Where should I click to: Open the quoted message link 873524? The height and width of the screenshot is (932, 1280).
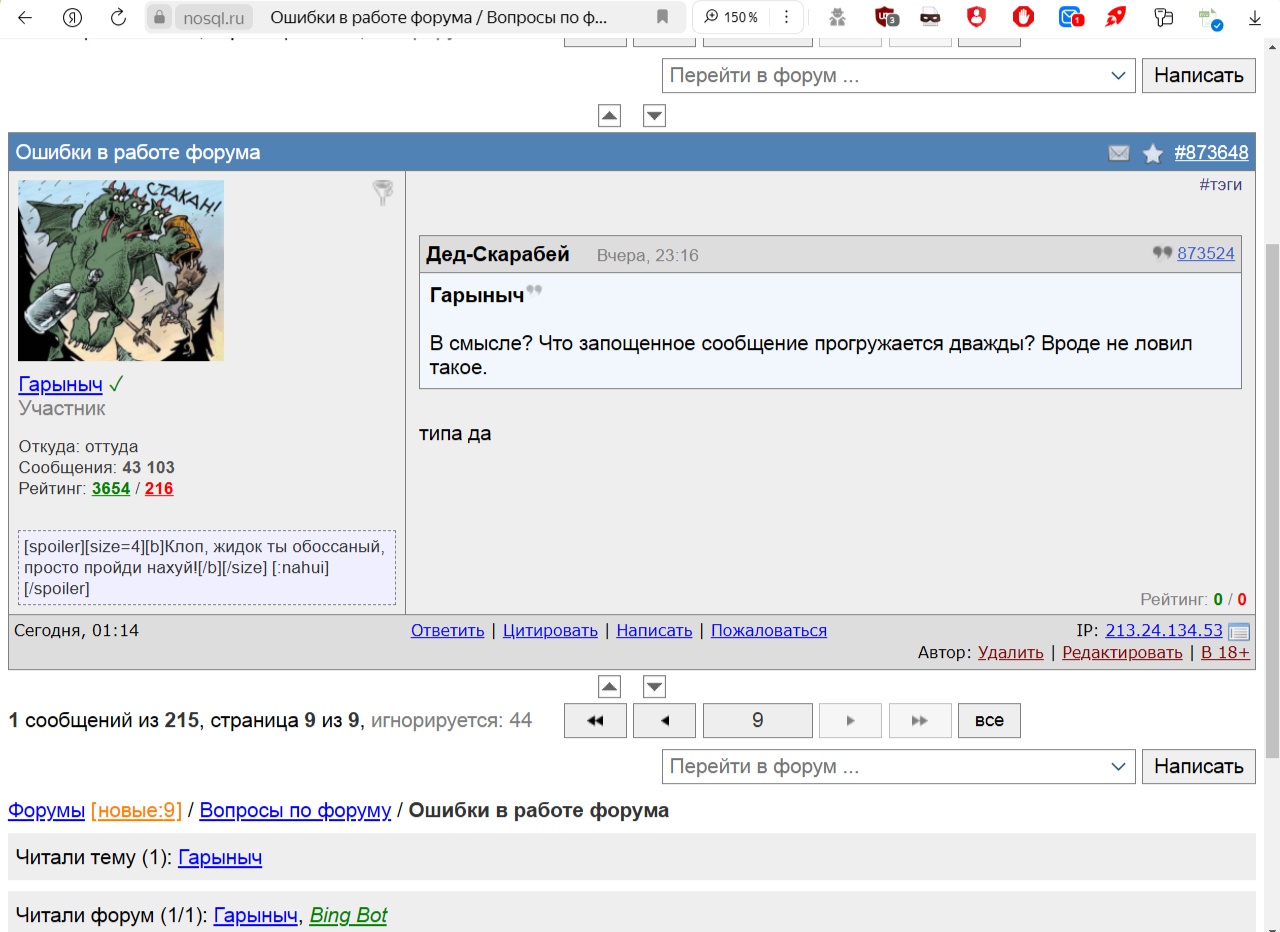[x=1206, y=253]
